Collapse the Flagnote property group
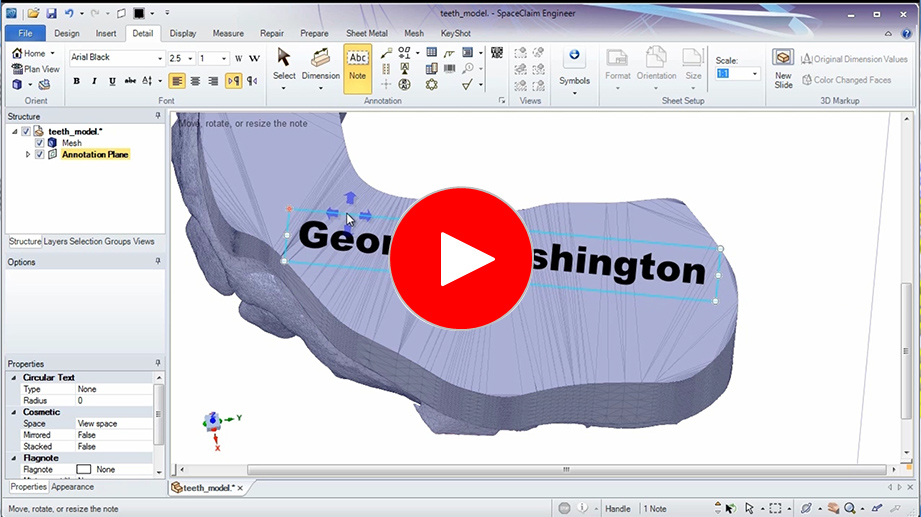 point(14,458)
